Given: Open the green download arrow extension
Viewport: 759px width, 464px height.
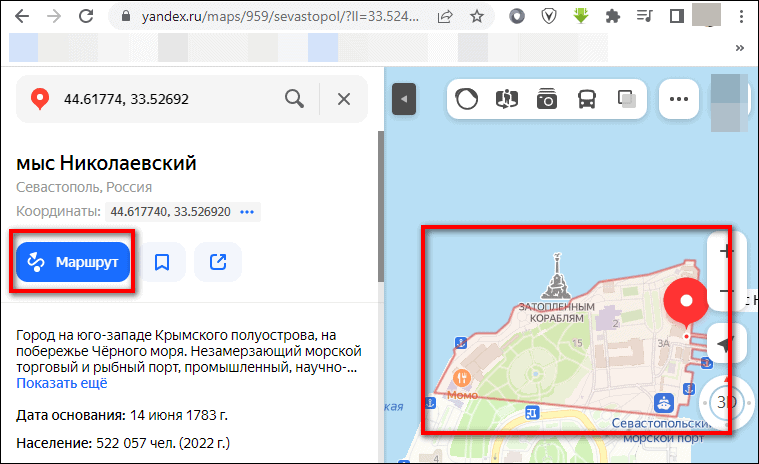Looking at the screenshot, I should point(580,16).
